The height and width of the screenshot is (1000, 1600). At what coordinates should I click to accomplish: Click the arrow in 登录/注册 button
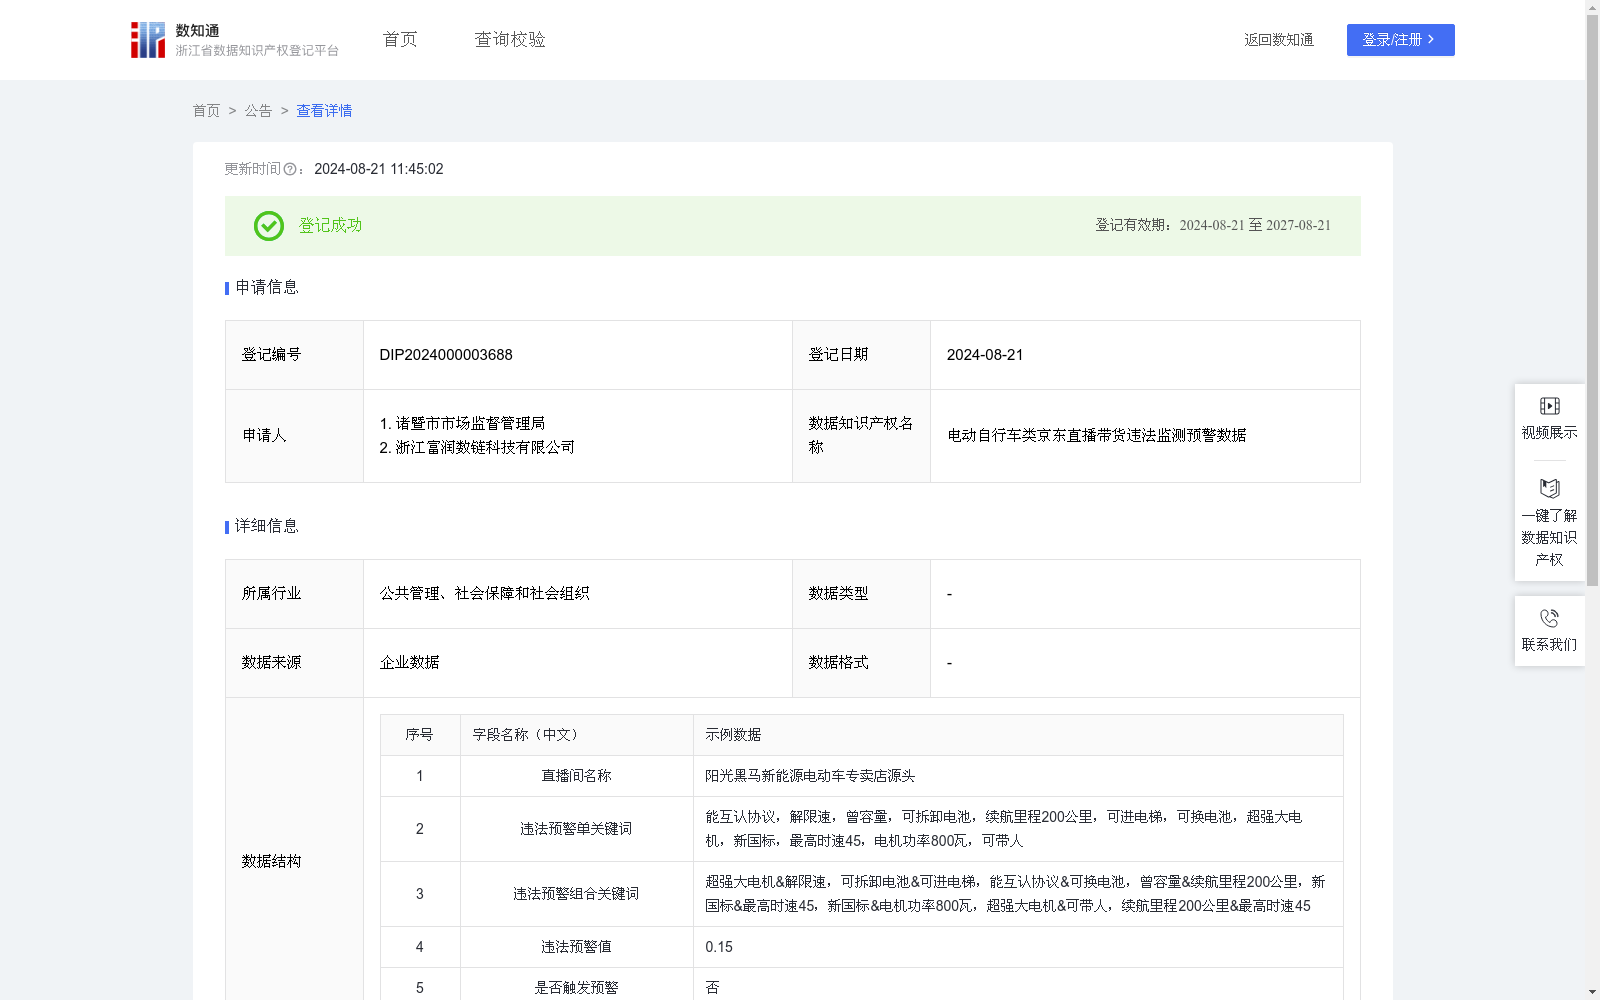[1431, 40]
